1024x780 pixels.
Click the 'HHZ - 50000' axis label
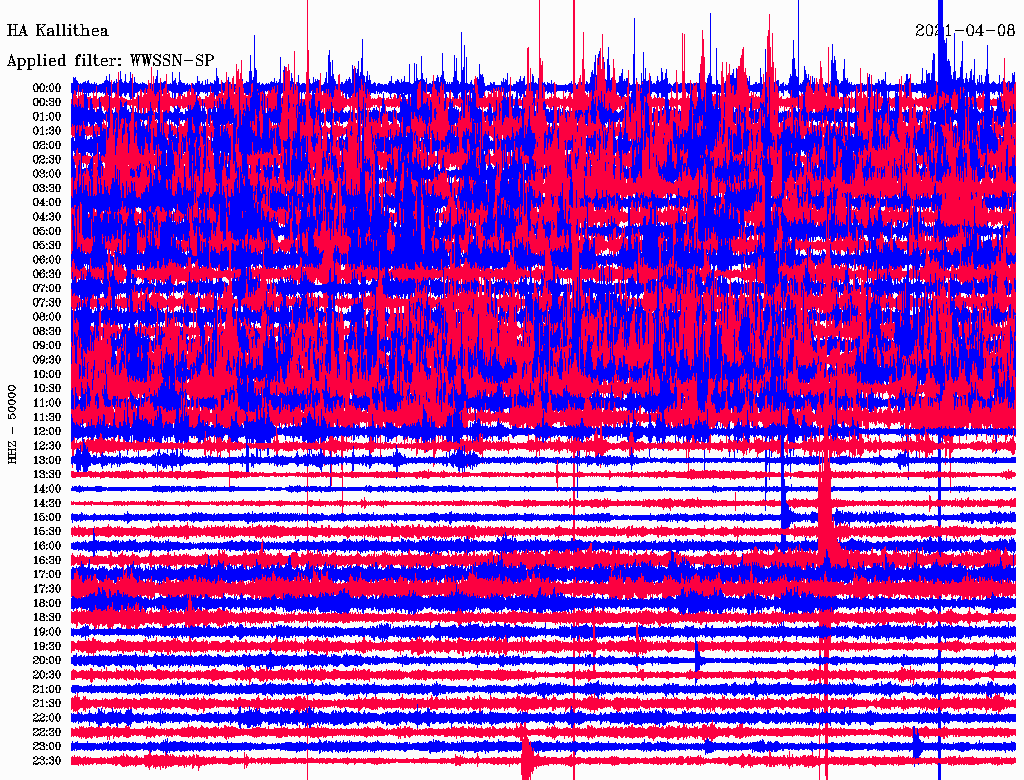pyautogui.click(x=12, y=425)
